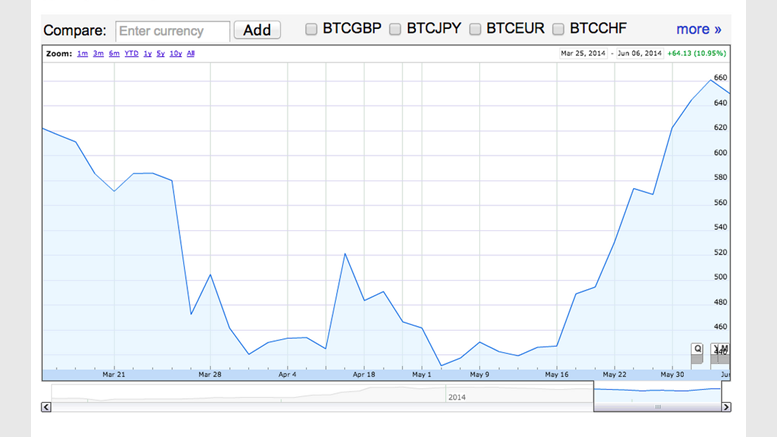Click the May 1 axis label

coord(422,375)
